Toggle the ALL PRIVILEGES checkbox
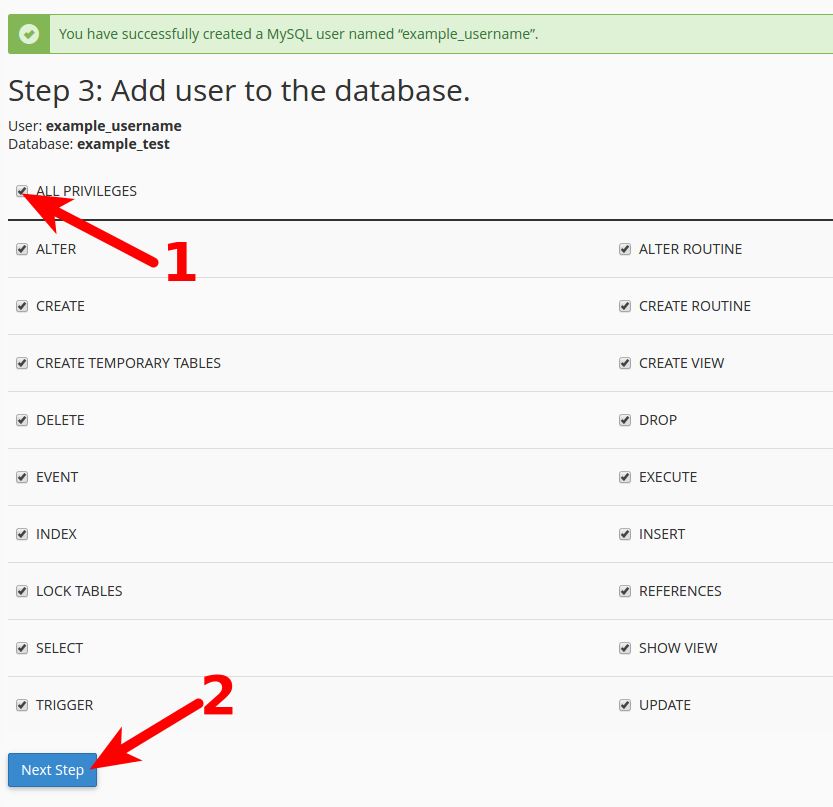The width and height of the screenshot is (833, 807). coord(22,191)
